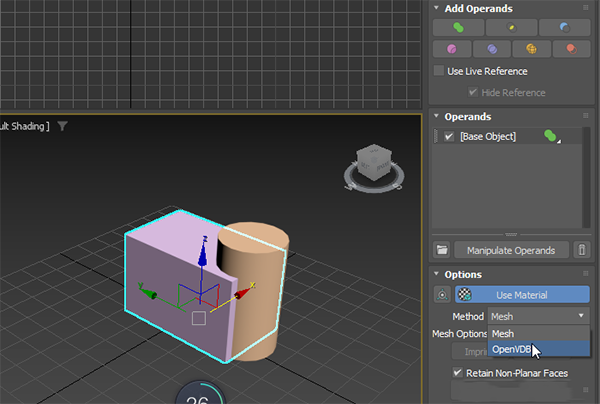Image resolution: width=600 pixels, height=404 pixels.
Task: Click the purple Attach operand button
Action: 491,48
